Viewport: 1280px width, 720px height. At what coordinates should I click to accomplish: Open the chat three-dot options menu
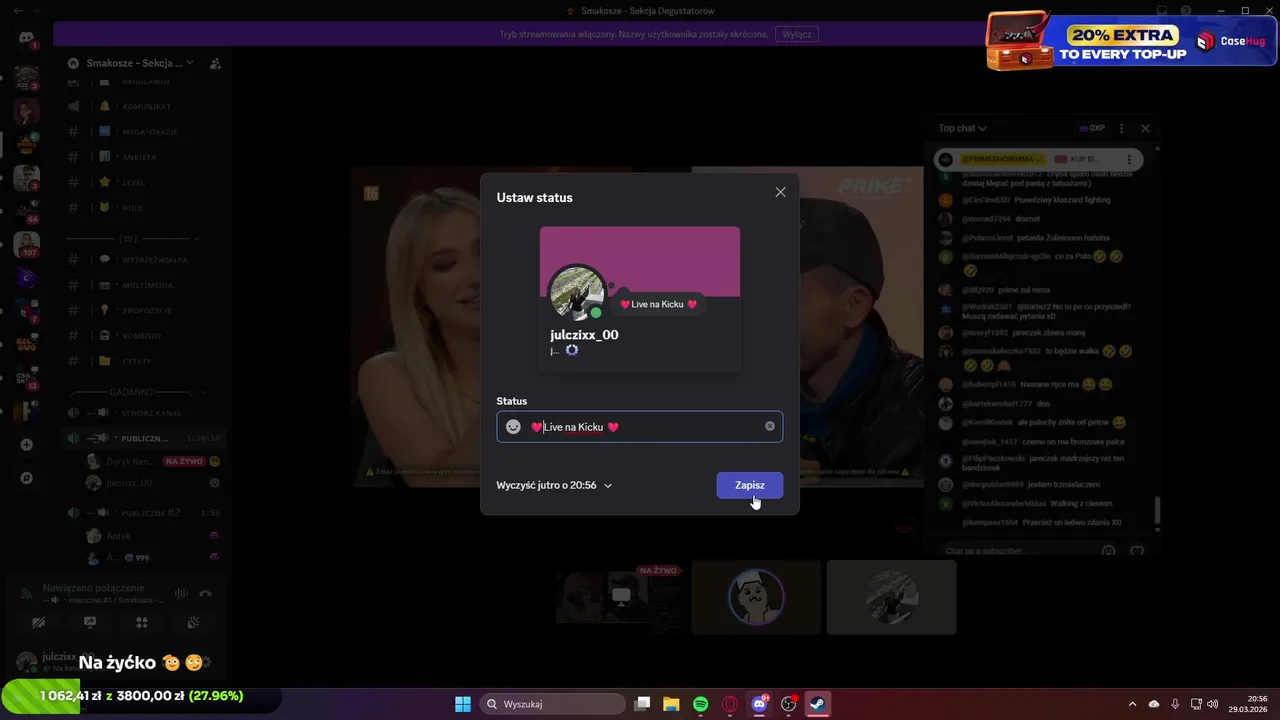1121,128
